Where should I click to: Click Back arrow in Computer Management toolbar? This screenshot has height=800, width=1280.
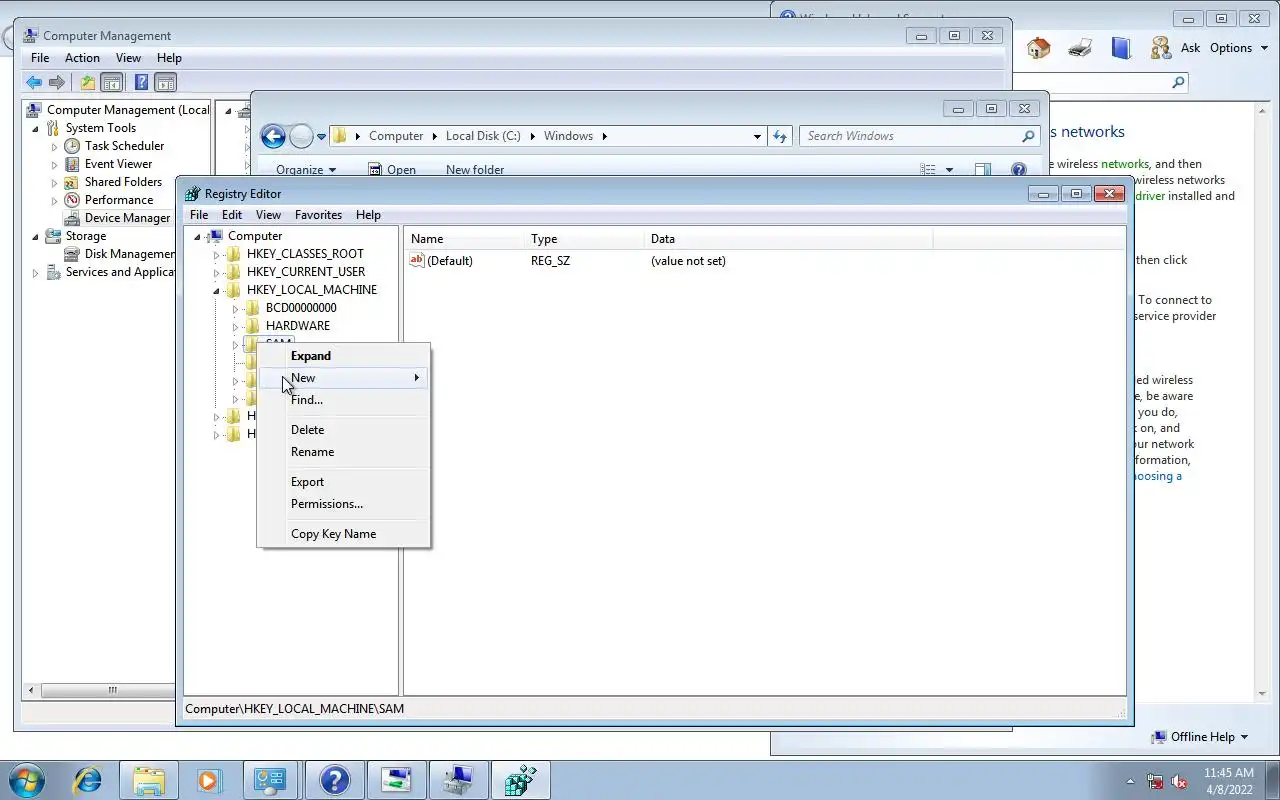coord(34,83)
